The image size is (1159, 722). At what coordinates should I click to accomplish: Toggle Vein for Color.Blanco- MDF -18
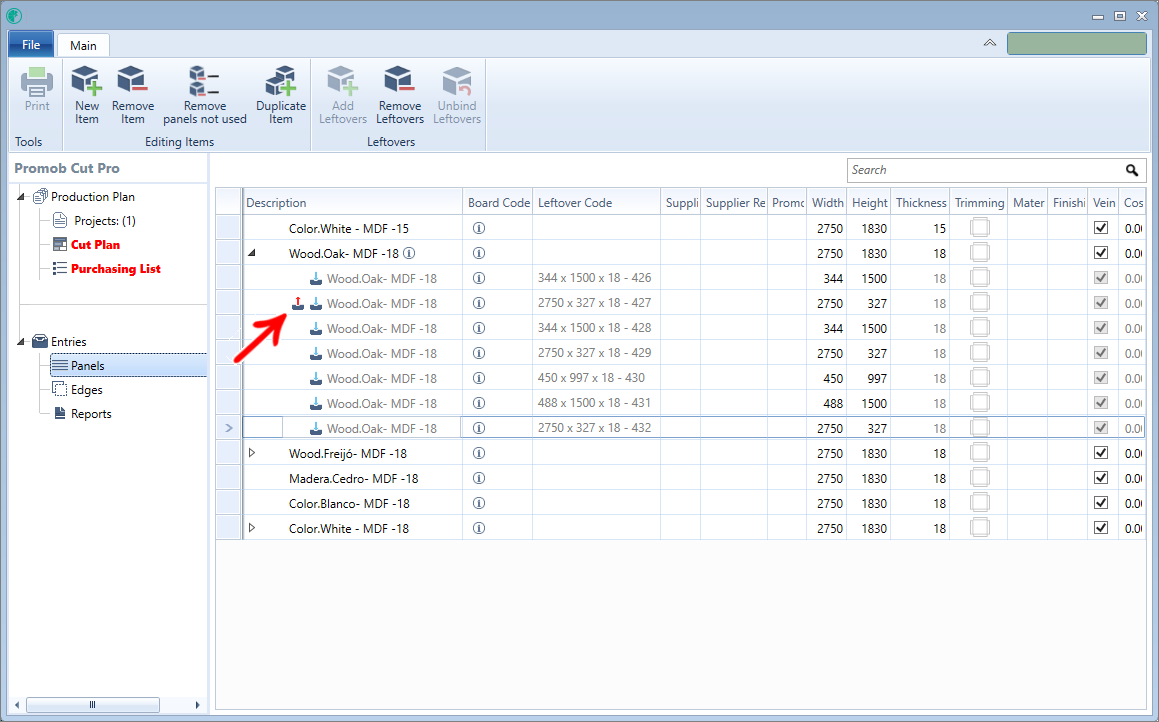point(1101,503)
